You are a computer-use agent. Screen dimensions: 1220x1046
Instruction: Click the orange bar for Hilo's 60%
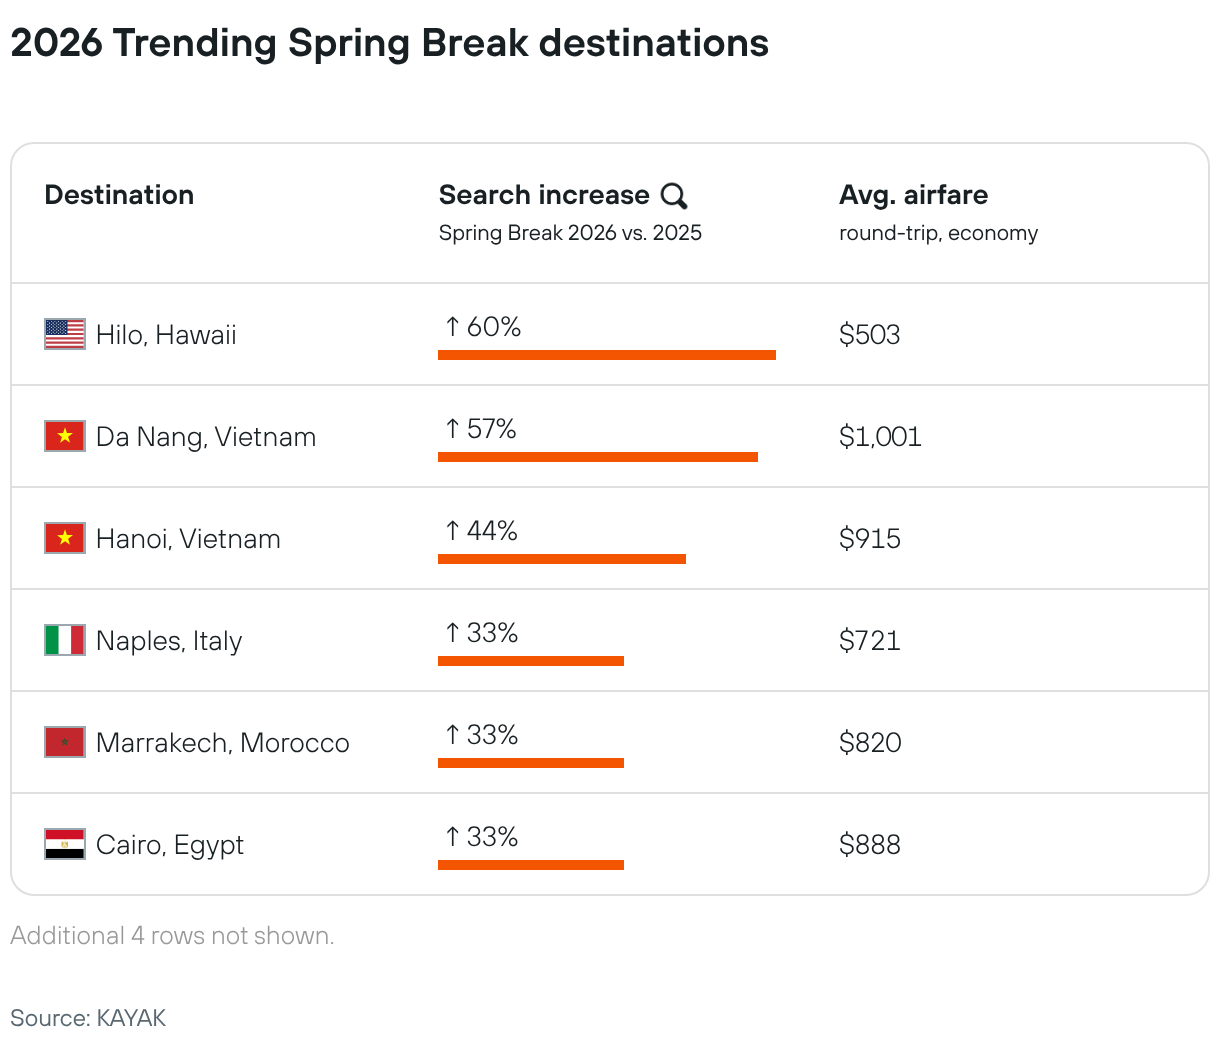point(606,355)
